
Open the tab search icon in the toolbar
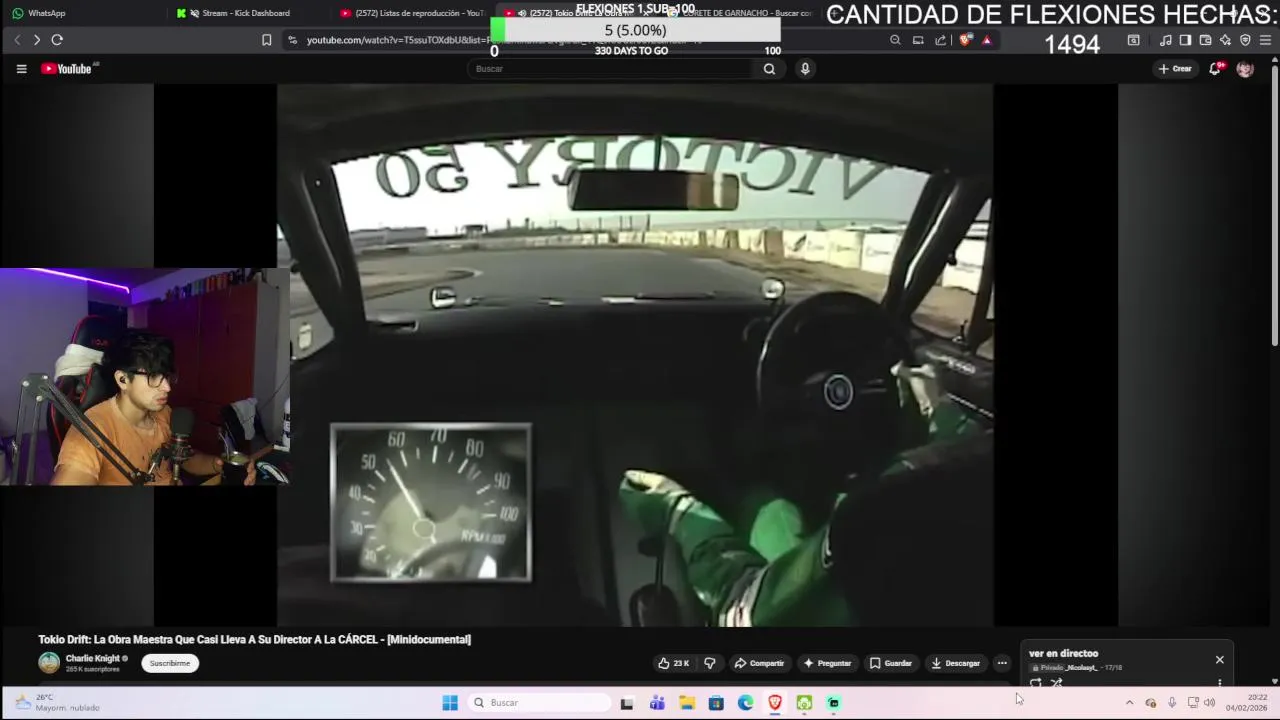1133,40
